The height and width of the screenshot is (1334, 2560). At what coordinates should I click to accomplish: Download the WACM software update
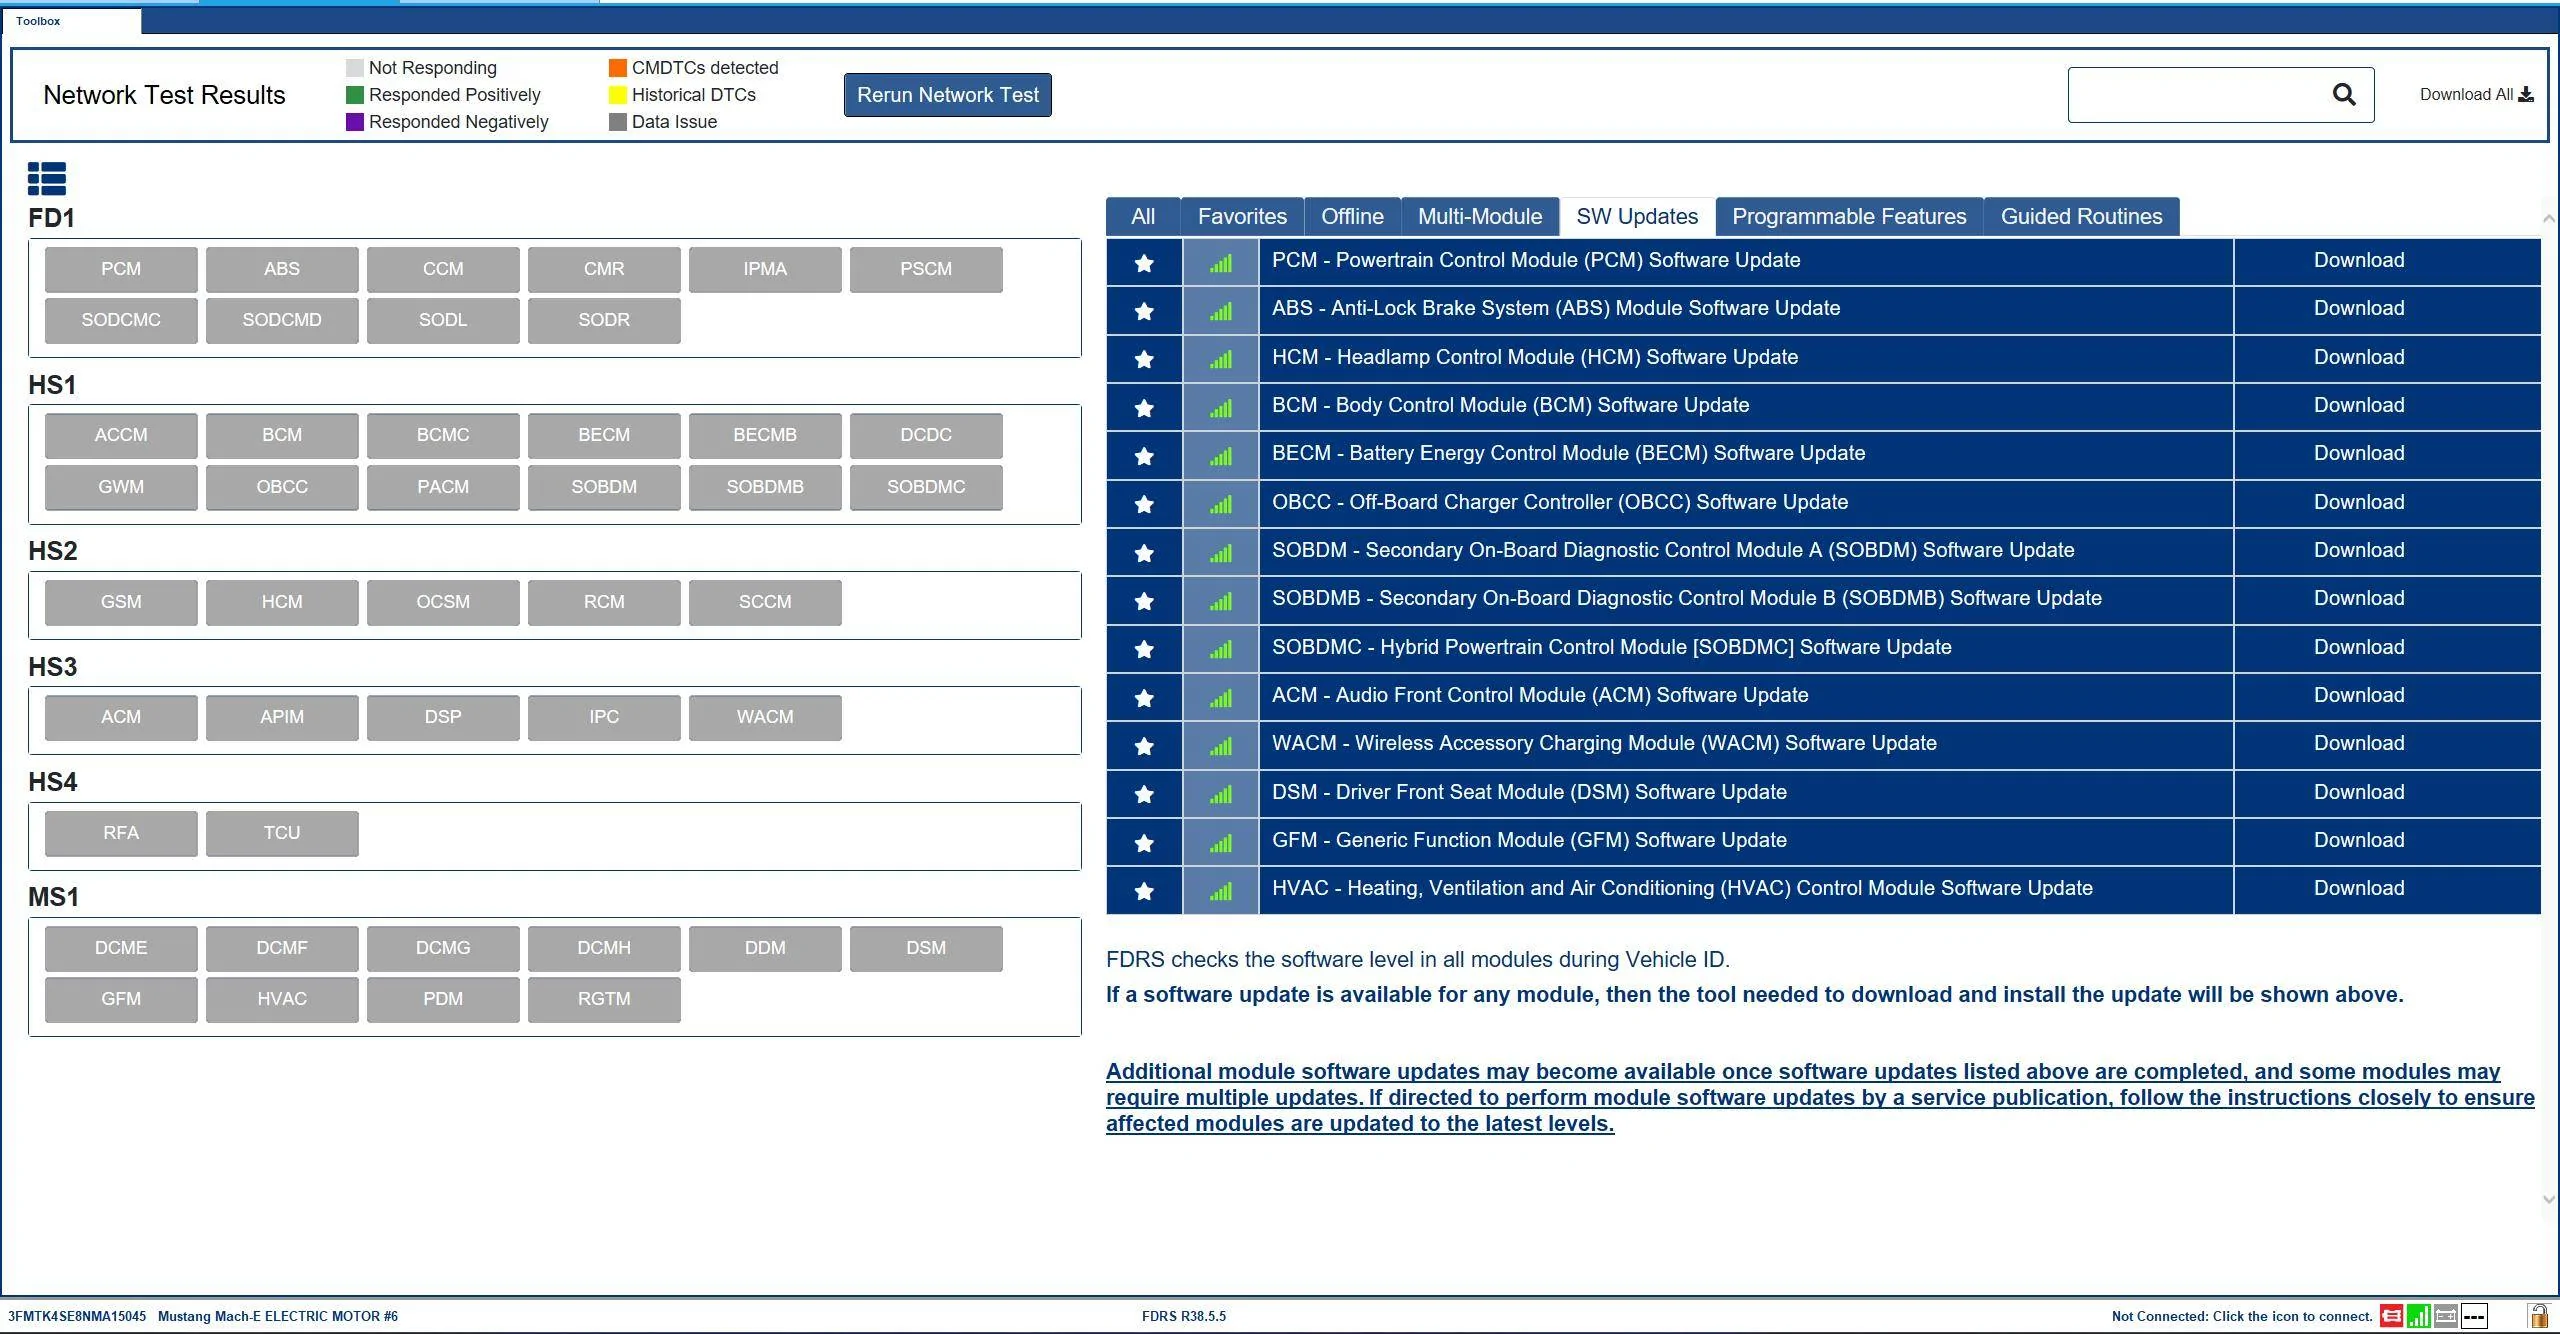tap(2359, 743)
